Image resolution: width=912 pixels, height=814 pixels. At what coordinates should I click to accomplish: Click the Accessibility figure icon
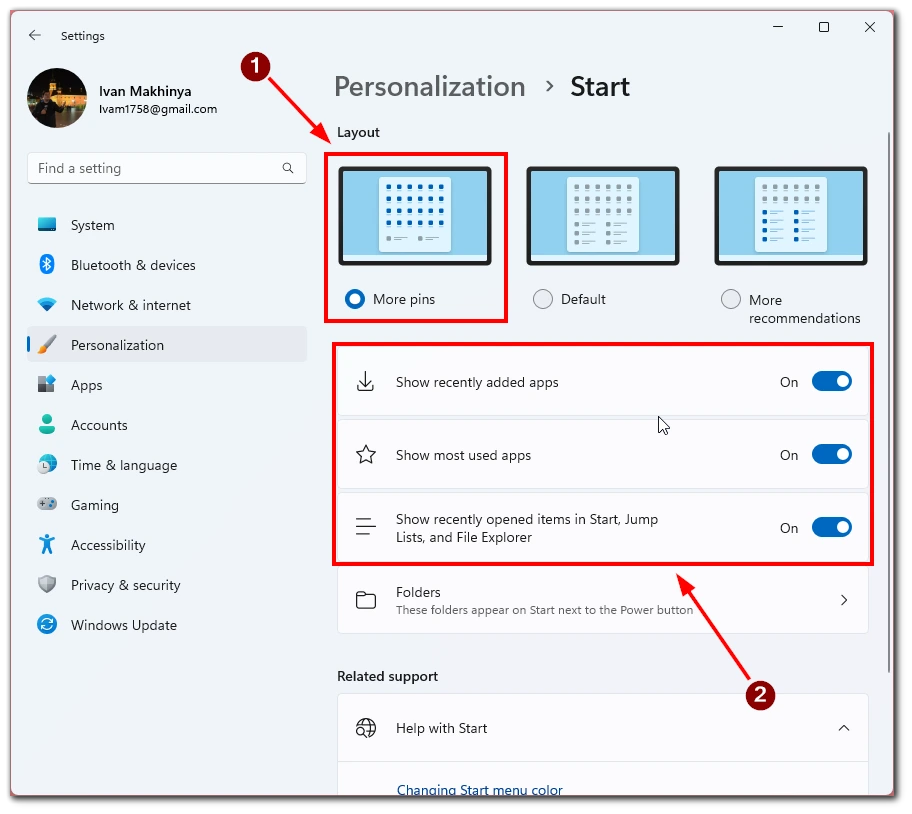click(47, 545)
